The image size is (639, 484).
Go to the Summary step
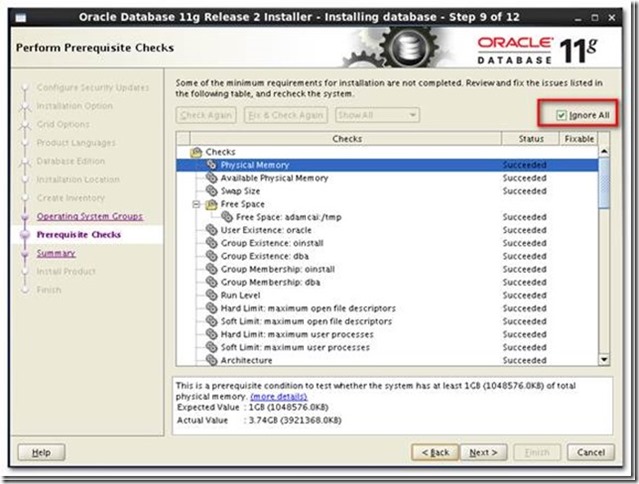click(56, 253)
